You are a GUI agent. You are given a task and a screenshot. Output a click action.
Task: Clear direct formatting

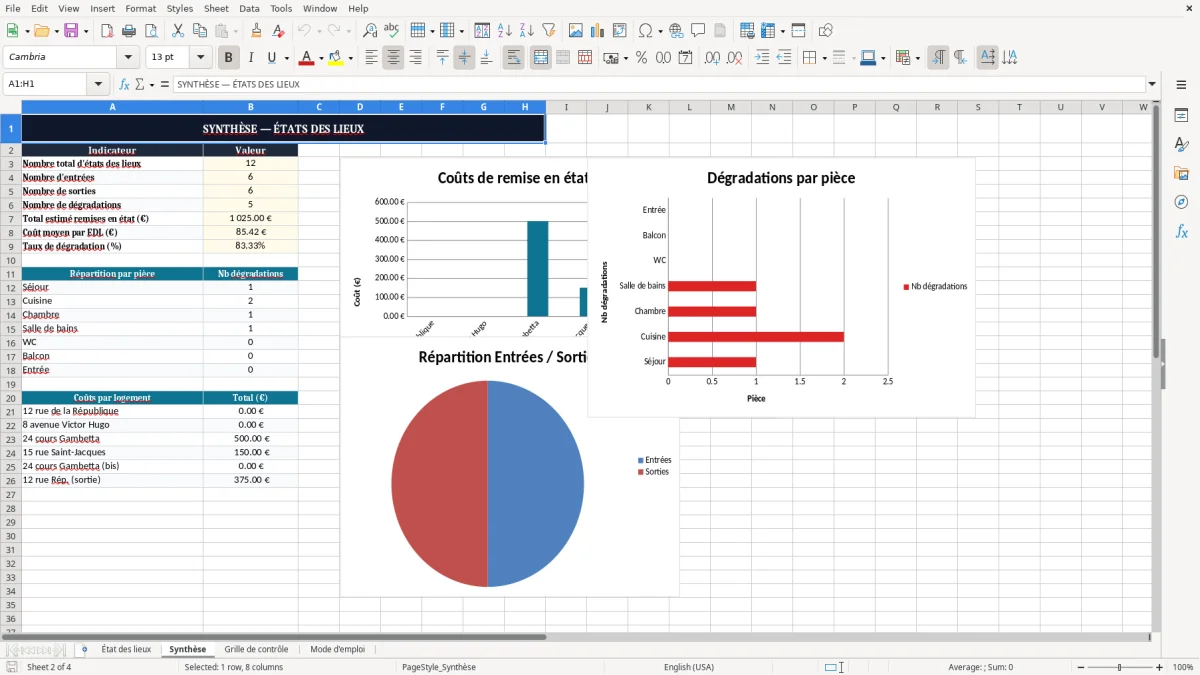279,31
